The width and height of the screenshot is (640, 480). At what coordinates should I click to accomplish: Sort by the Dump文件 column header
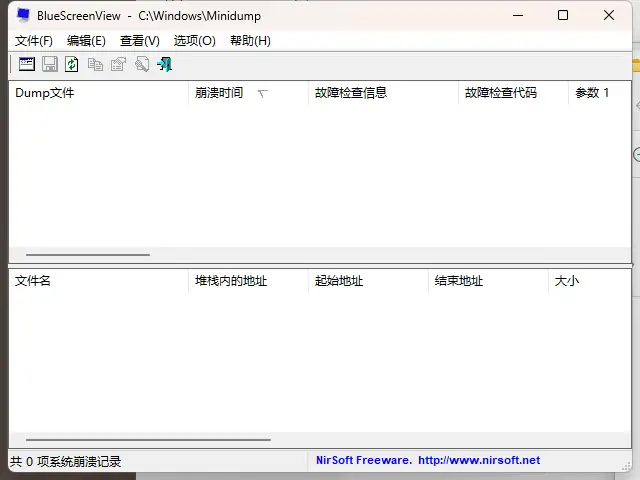[x=98, y=93]
